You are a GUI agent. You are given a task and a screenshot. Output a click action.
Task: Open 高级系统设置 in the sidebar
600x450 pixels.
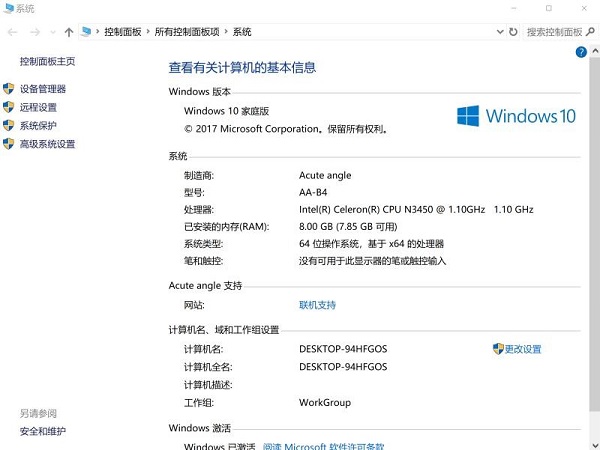tap(47, 144)
